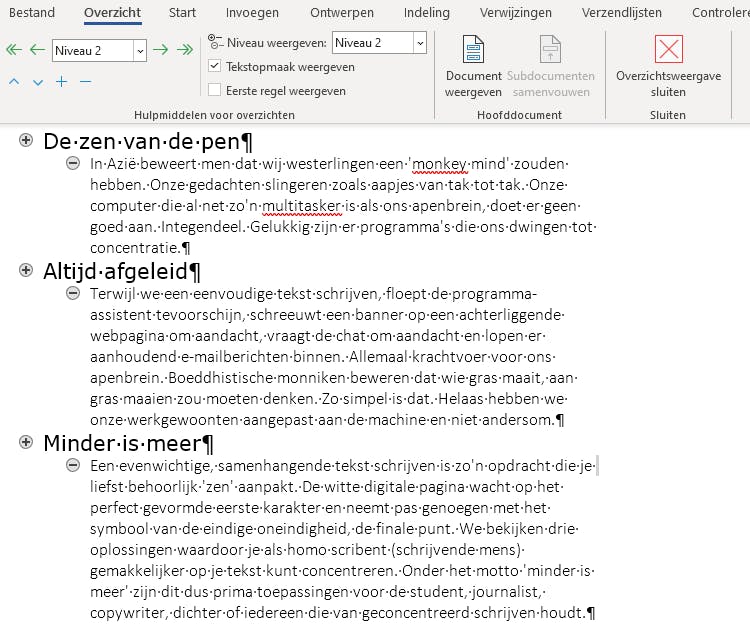Viewport: 750px width, 624px height.
Task: Demote to body text double-right arrow
Action: pyautogui.click(x=185, y=50)
